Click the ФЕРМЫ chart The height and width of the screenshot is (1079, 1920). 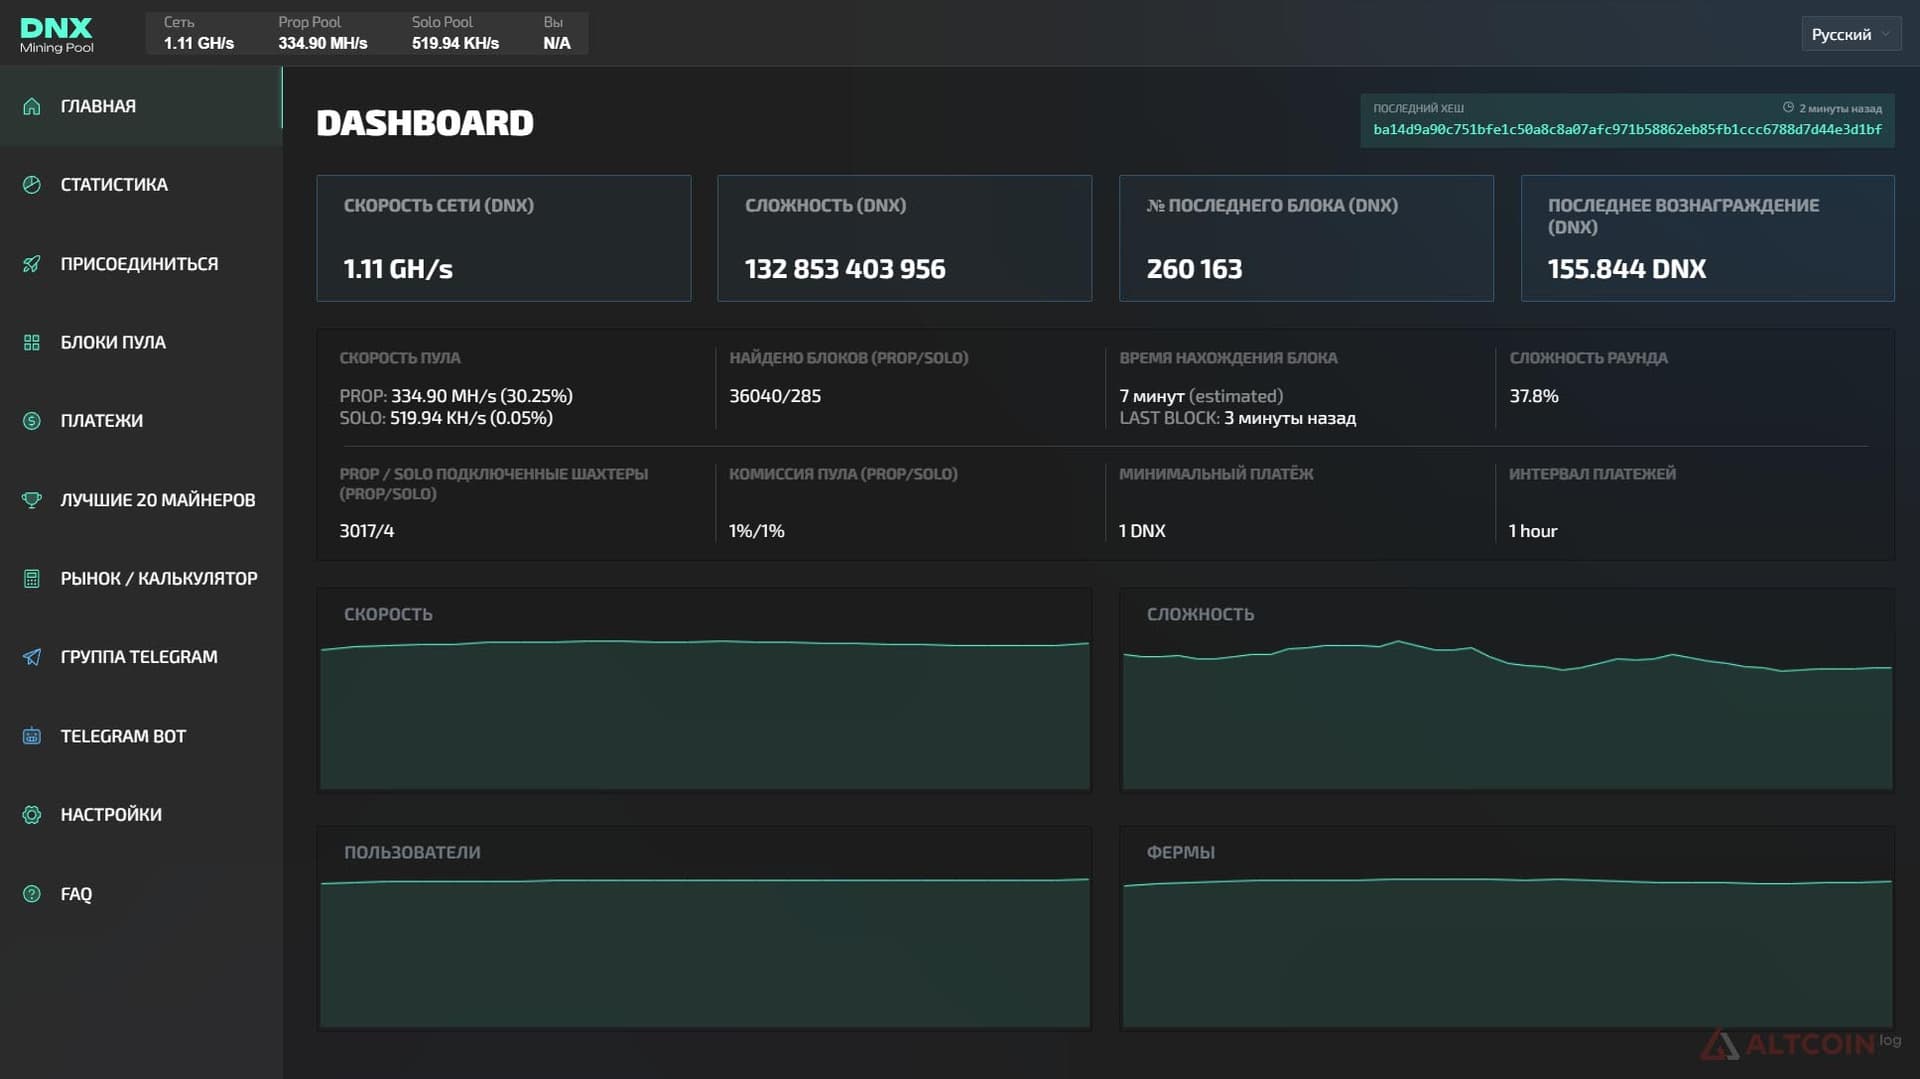(x=1507, y=928)
